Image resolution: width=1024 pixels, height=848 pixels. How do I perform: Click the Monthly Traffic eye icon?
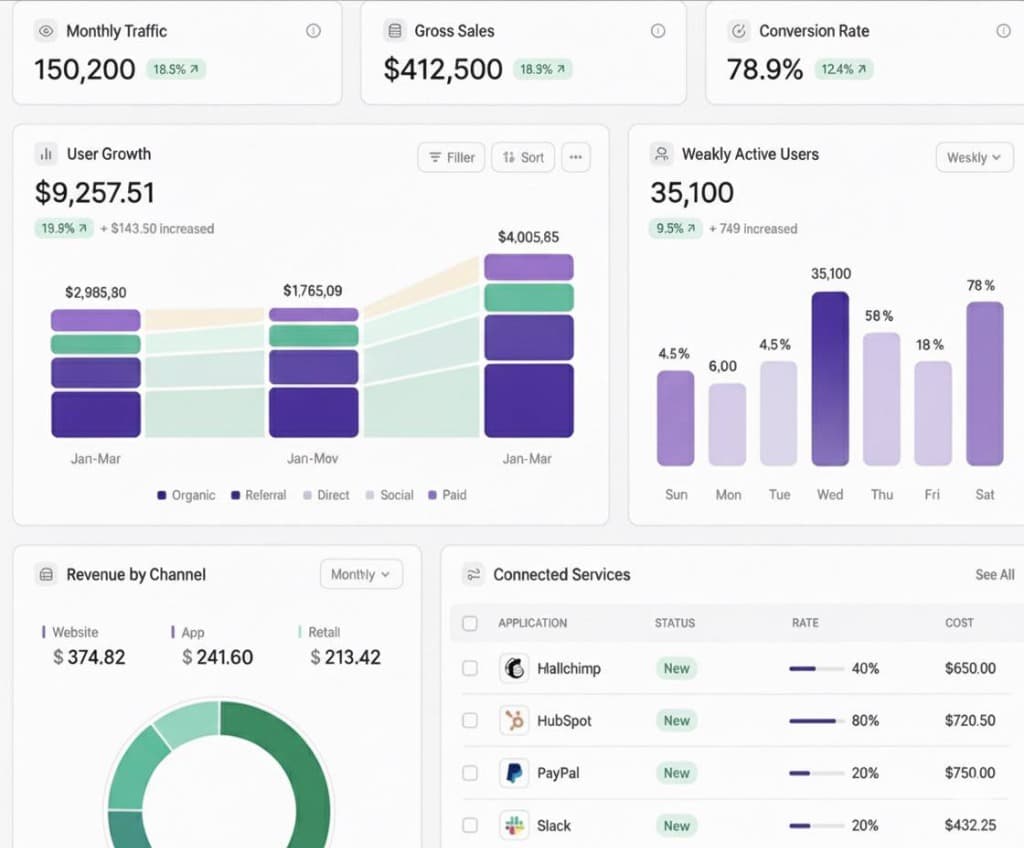[46, 31]
